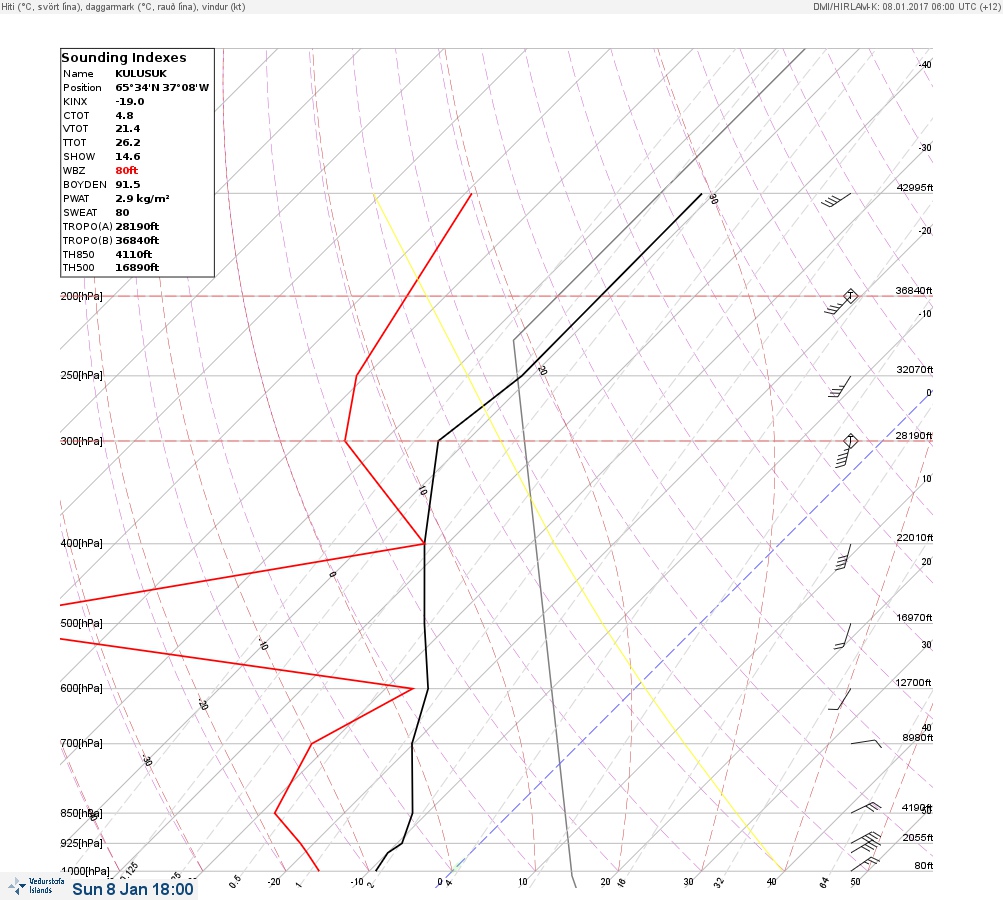Viewport: 1003px width, 900px height.
Task: Click the 28190ft altitude label on right axis
Action: pyautogui.click(x=914, y=436)
